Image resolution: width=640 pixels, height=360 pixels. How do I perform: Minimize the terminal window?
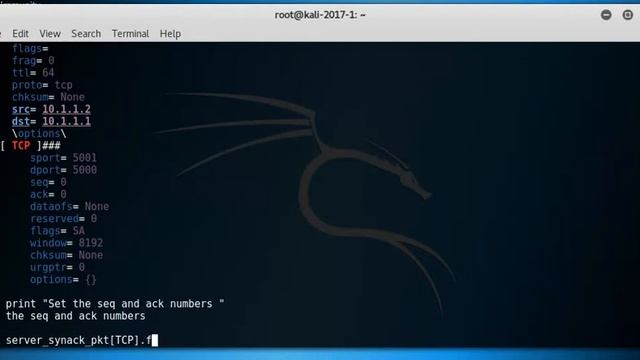(x=606, y=15)
